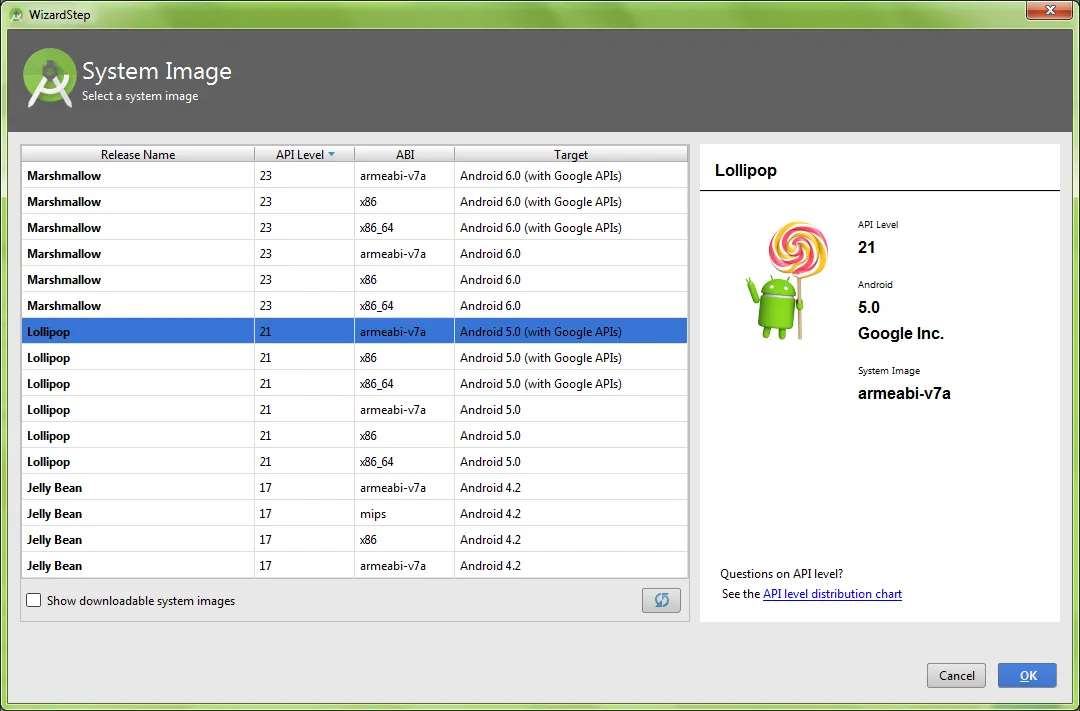Click Google Inc. vendor text

[900, 333]
